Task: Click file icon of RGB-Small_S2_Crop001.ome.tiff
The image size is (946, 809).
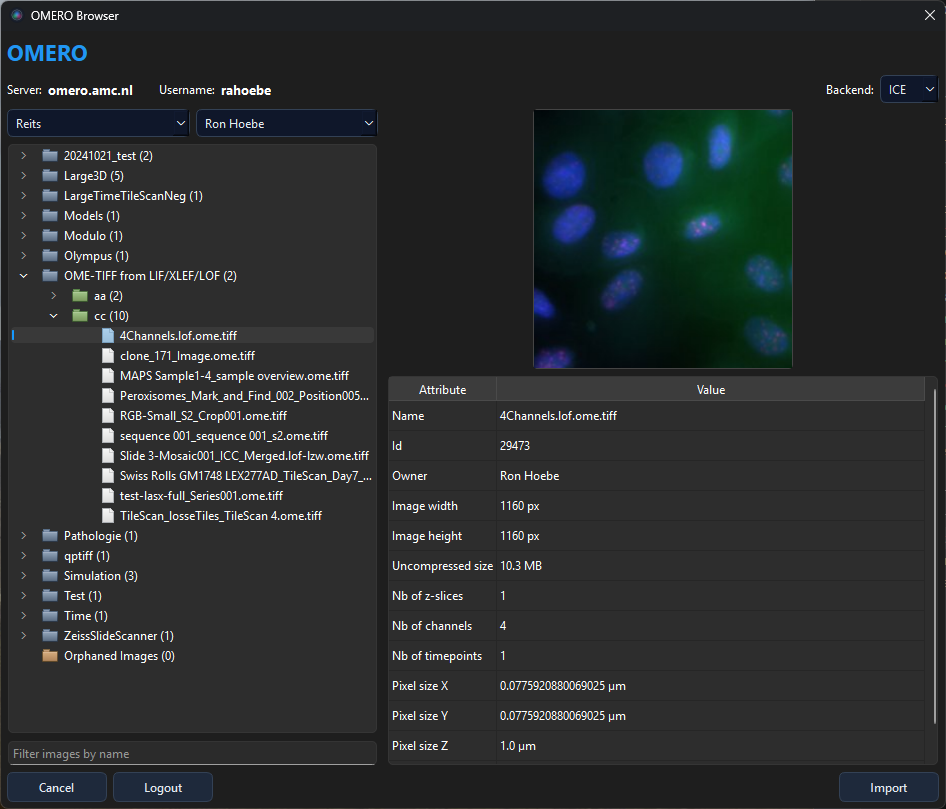Action: [x=108, y=416]
